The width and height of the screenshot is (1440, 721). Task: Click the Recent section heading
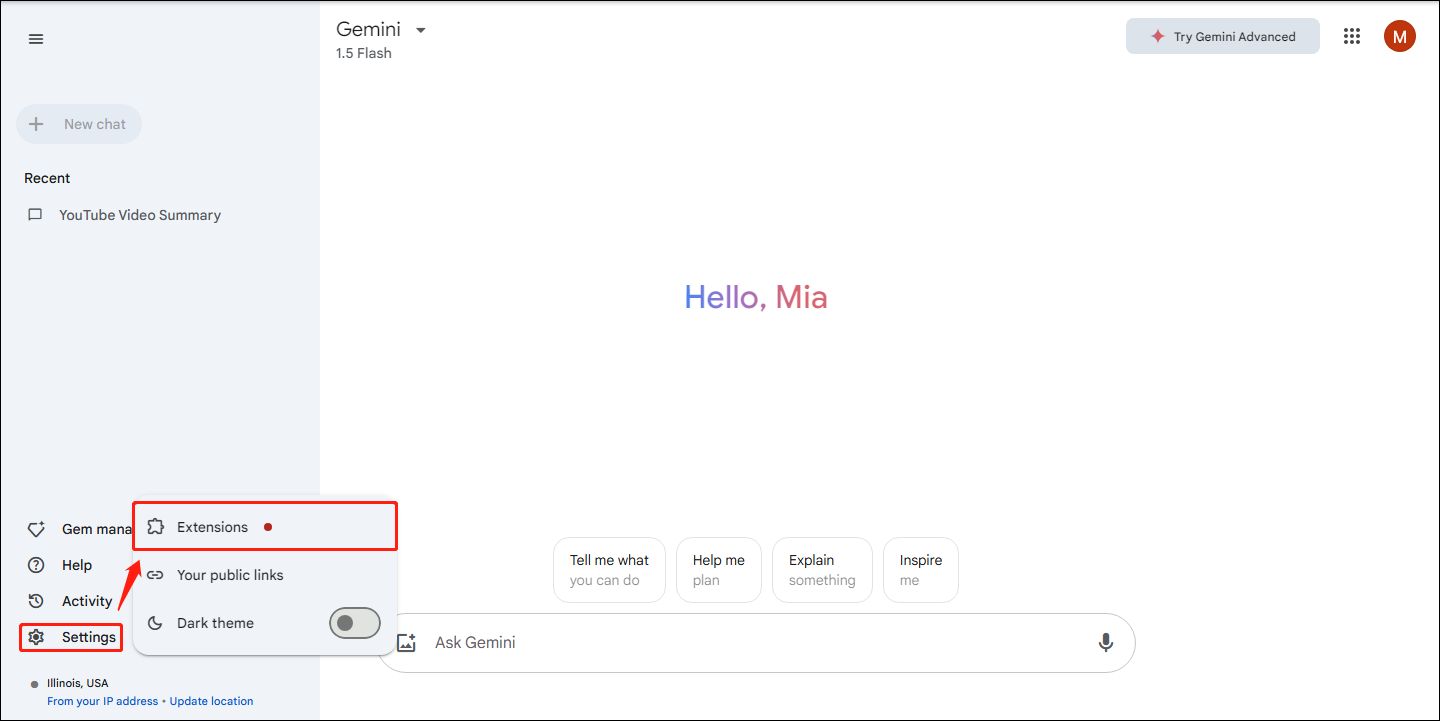pos(47,178)
